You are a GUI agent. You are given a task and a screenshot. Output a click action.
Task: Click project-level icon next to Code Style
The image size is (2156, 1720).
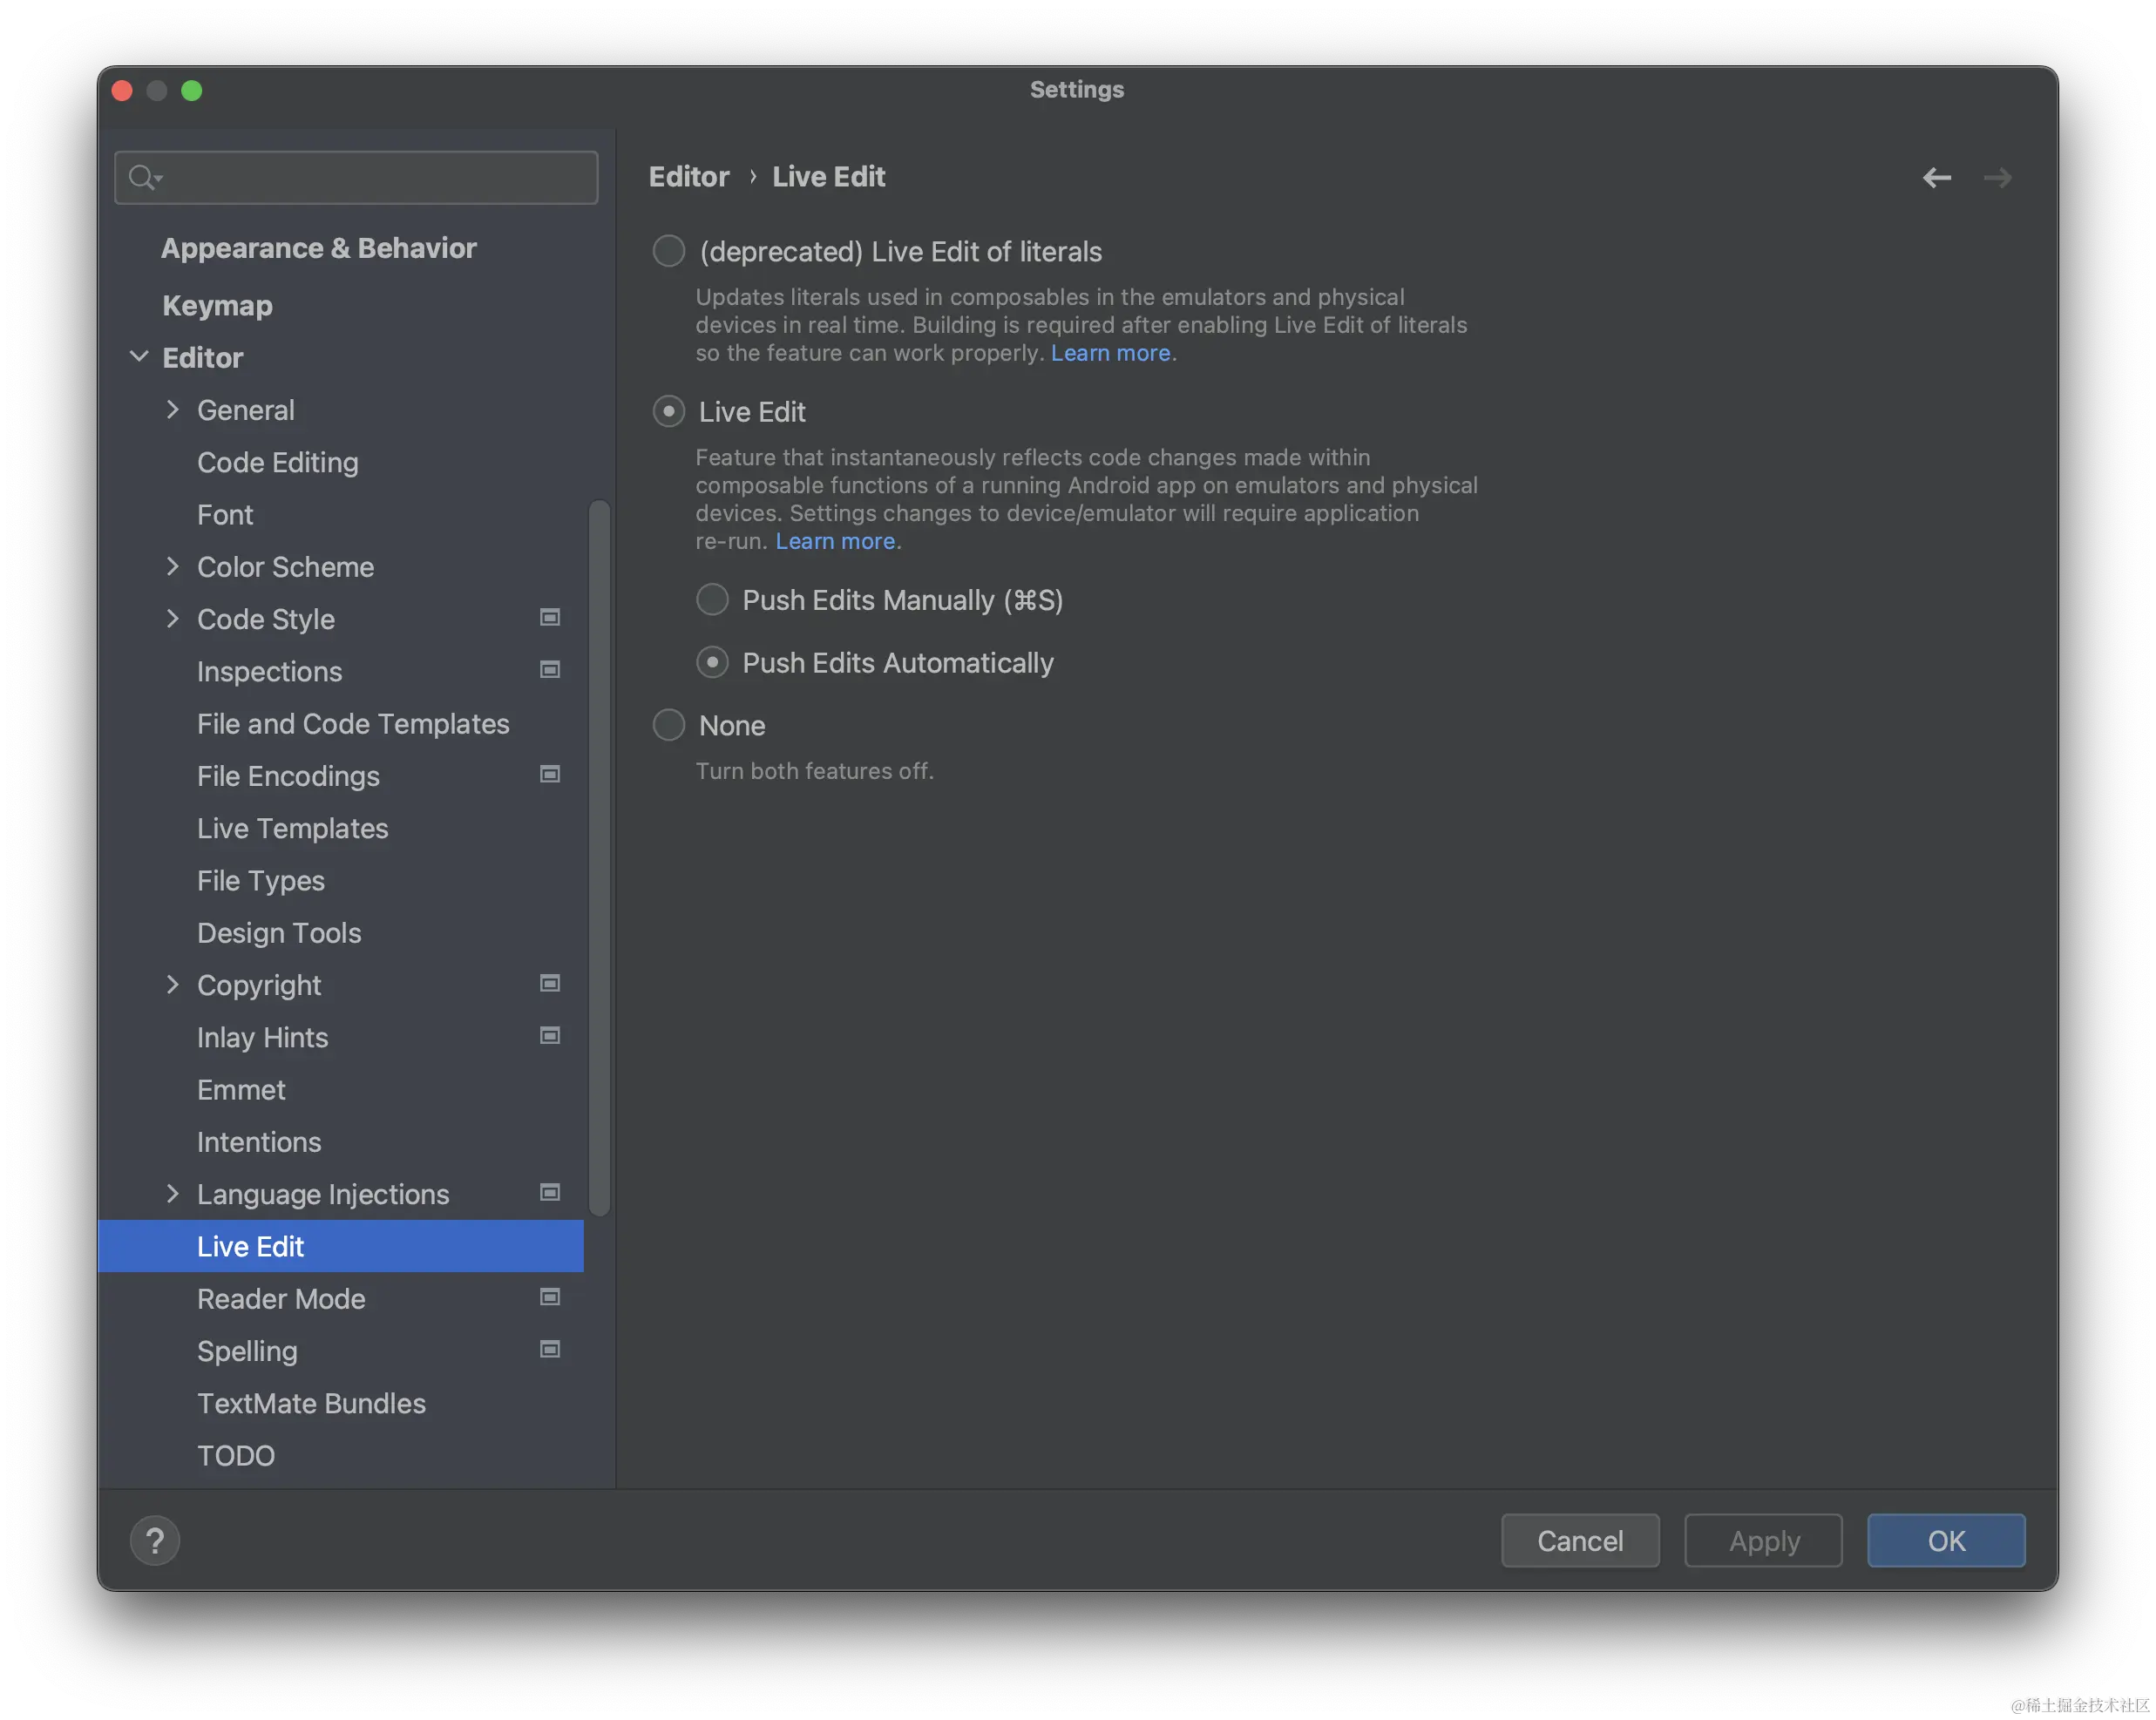pos(549,618)
